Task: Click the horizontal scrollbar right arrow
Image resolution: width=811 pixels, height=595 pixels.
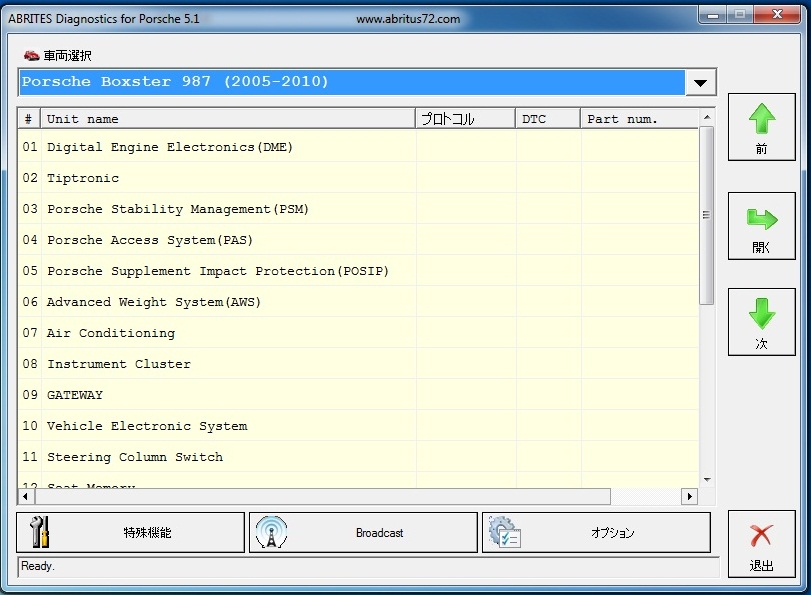Action: (x=689, y=497)
